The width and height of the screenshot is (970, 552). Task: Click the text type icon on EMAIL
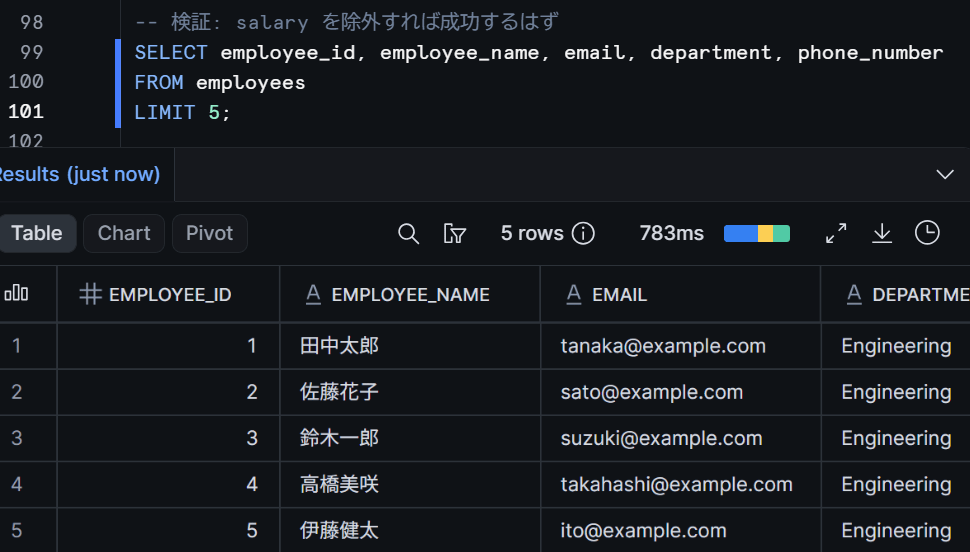574,294
